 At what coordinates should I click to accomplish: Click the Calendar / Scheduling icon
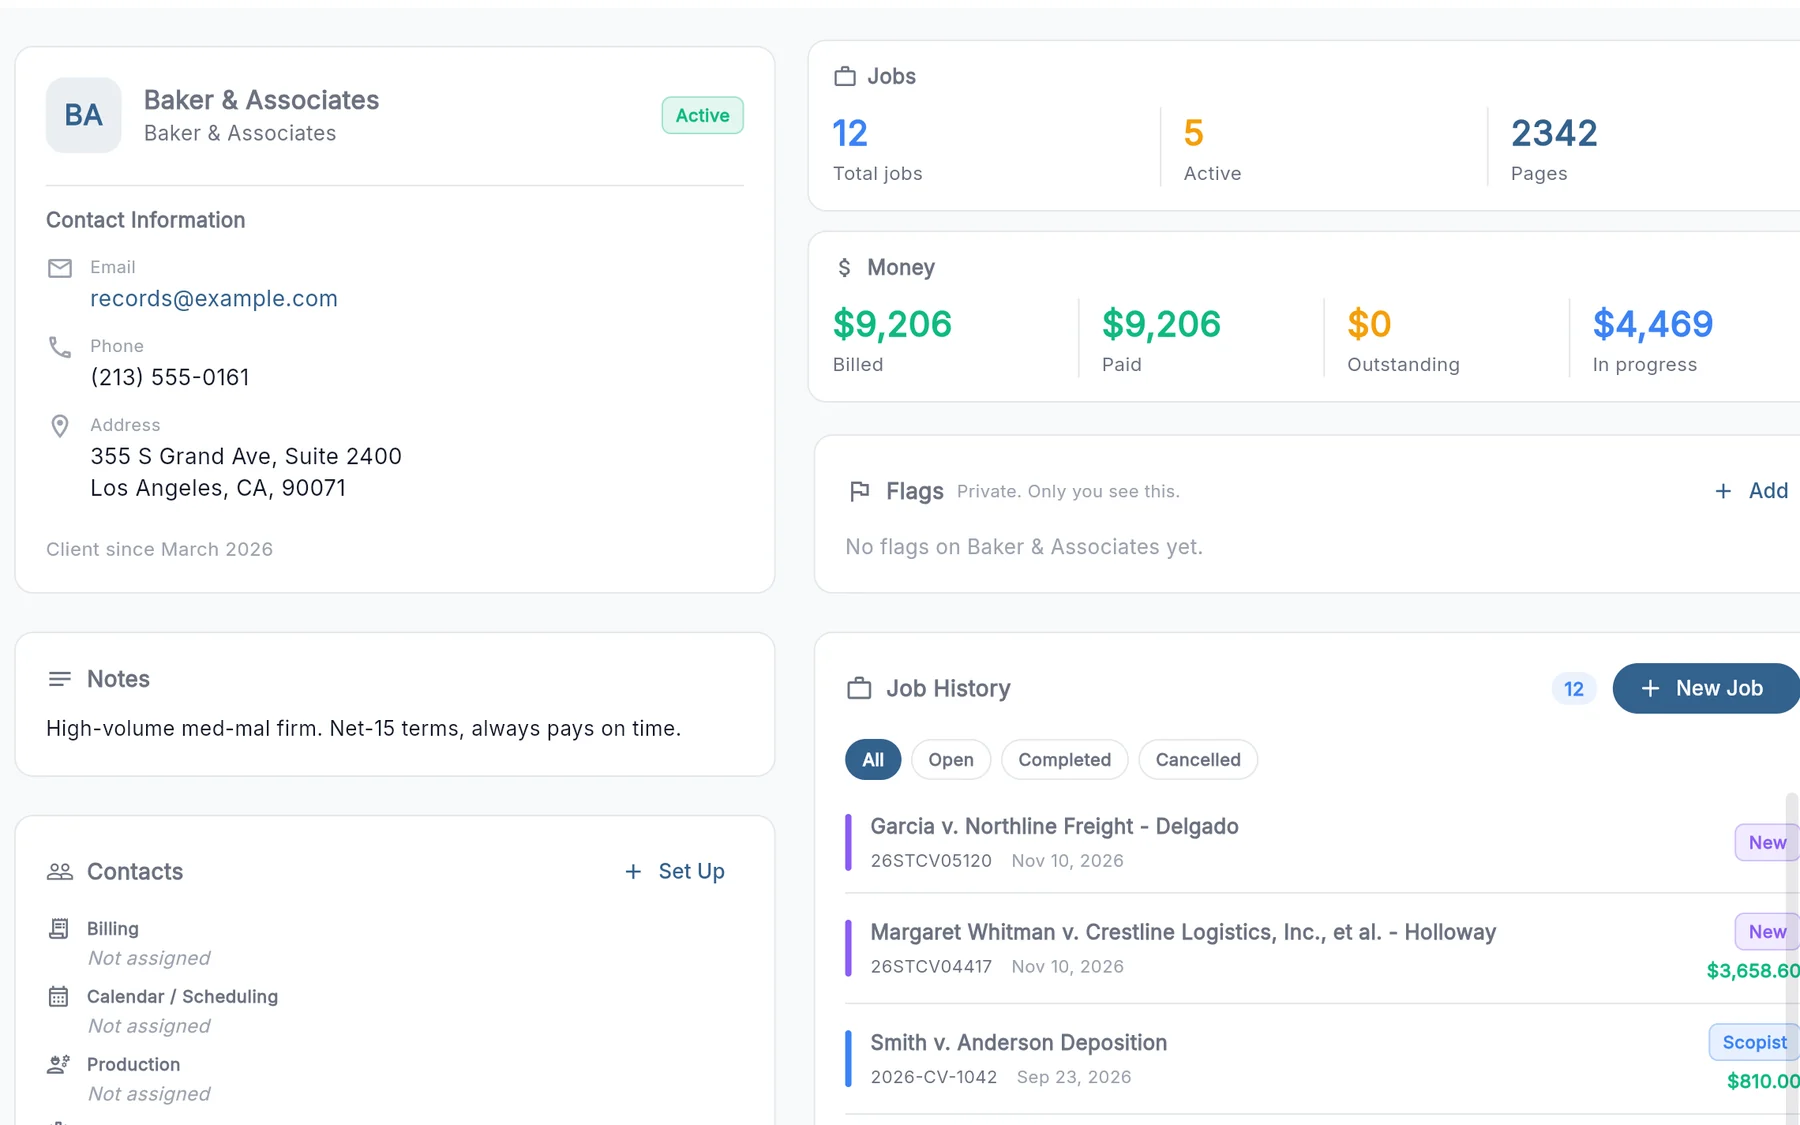[x=59, y=997]
